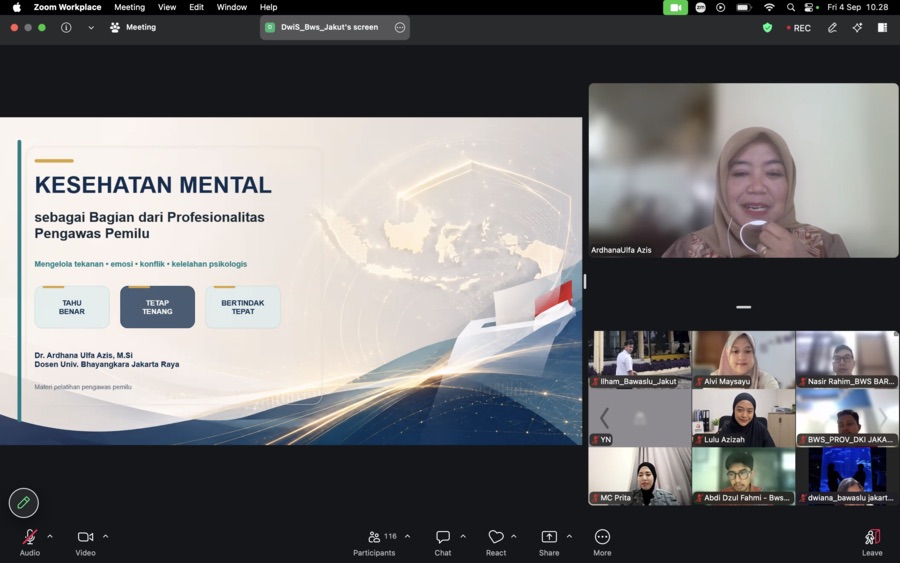Open the Window menu
The width and height of the screenshot is (900, 563).
(231, 7)
